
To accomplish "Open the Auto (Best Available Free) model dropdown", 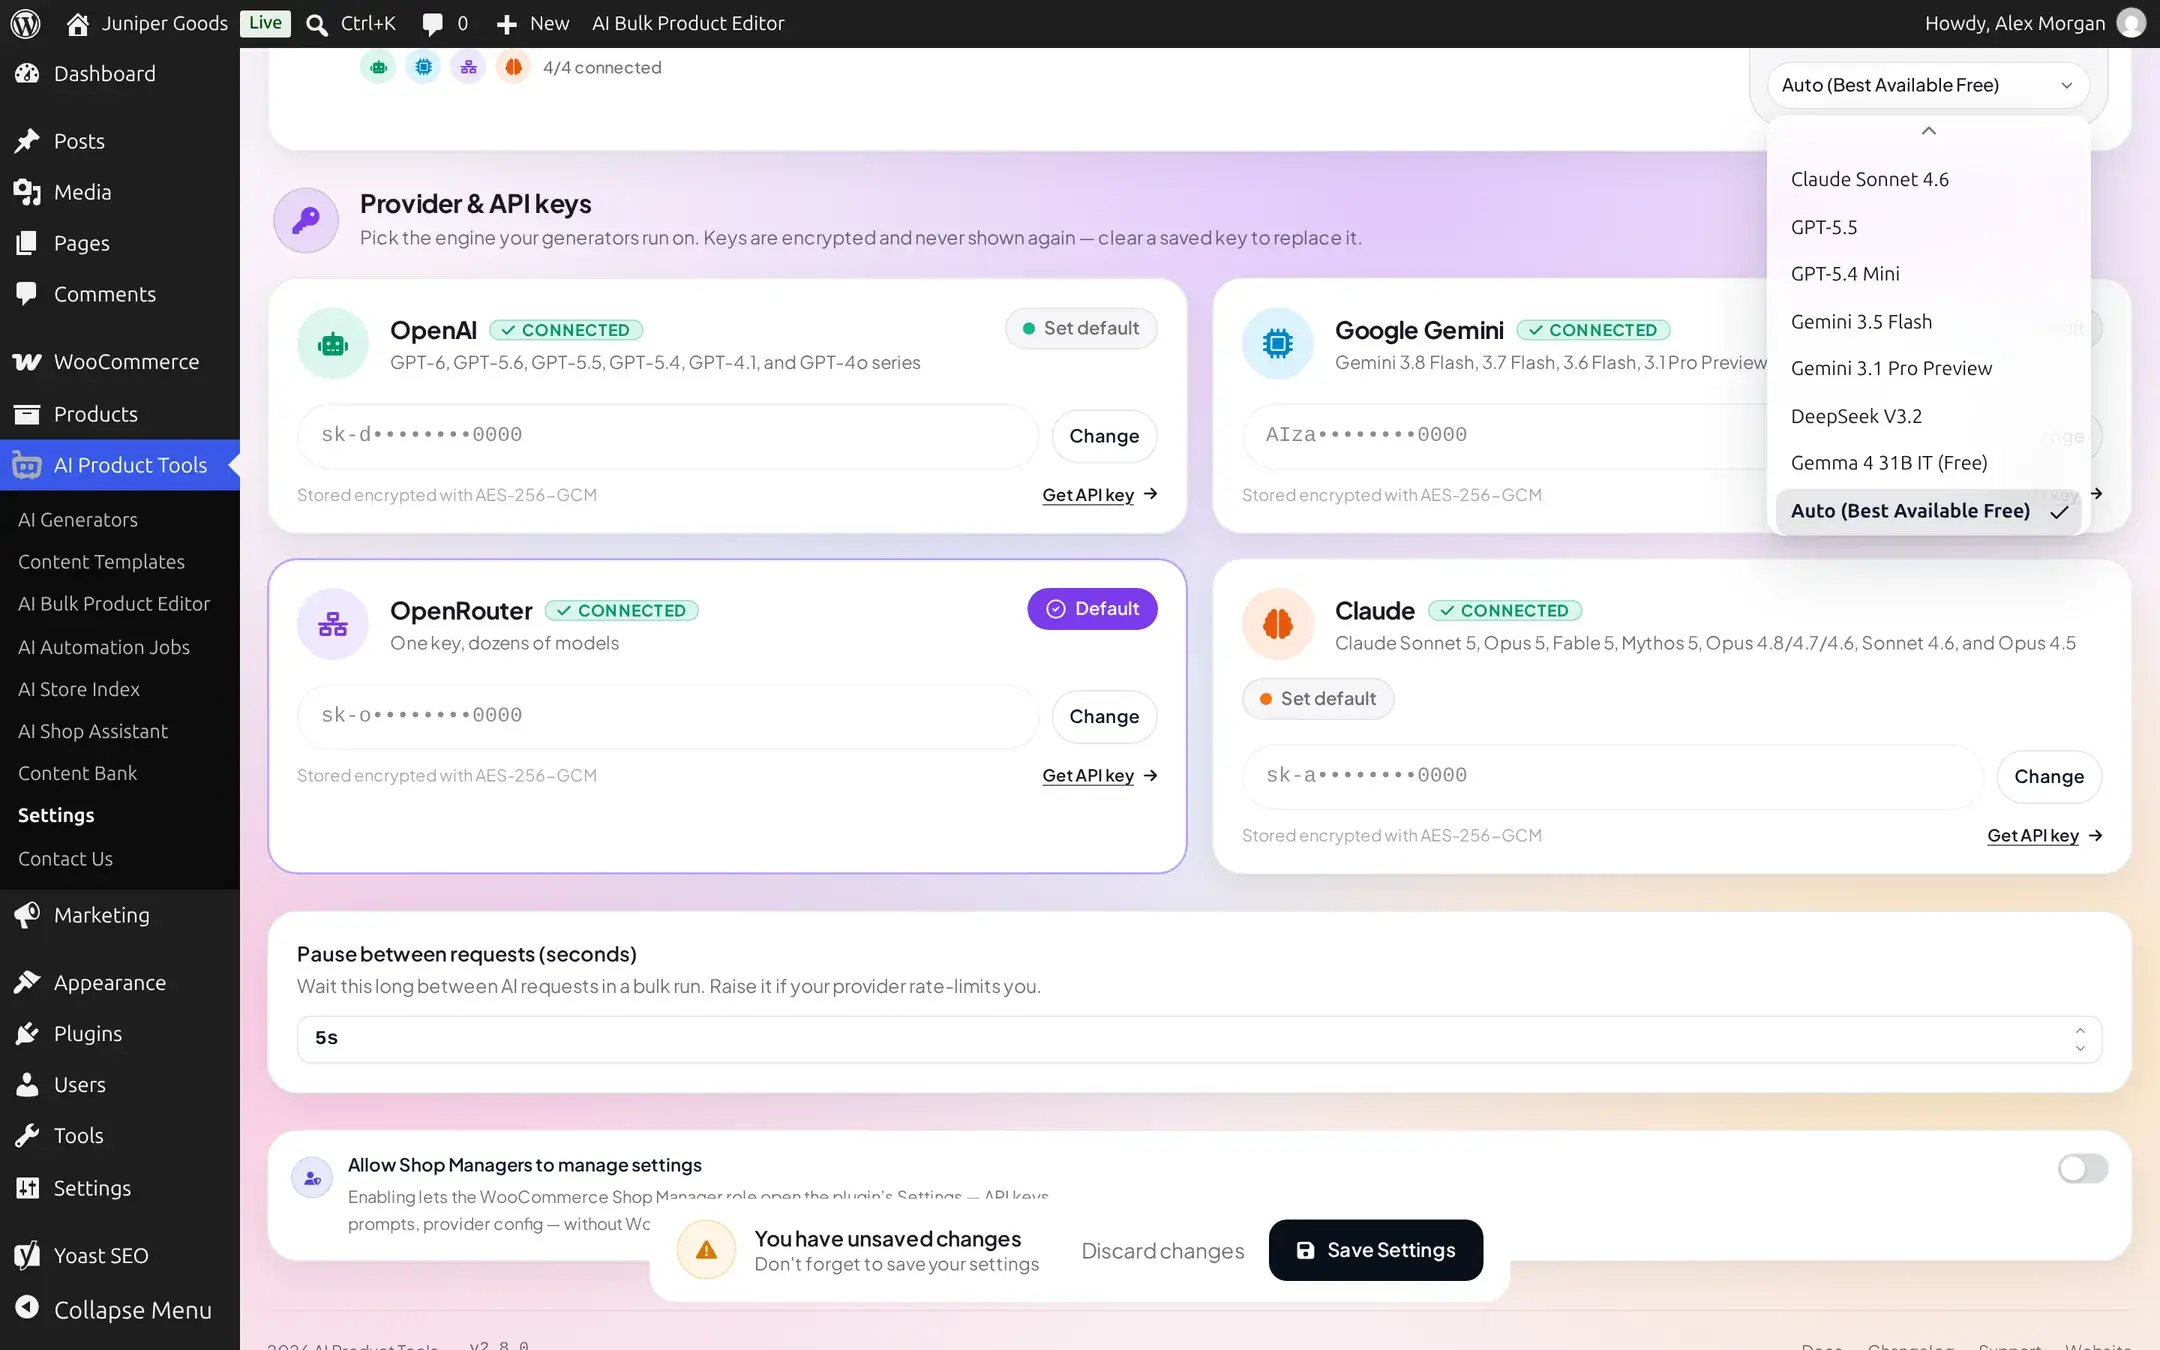I will click(x=1927, y=85).
